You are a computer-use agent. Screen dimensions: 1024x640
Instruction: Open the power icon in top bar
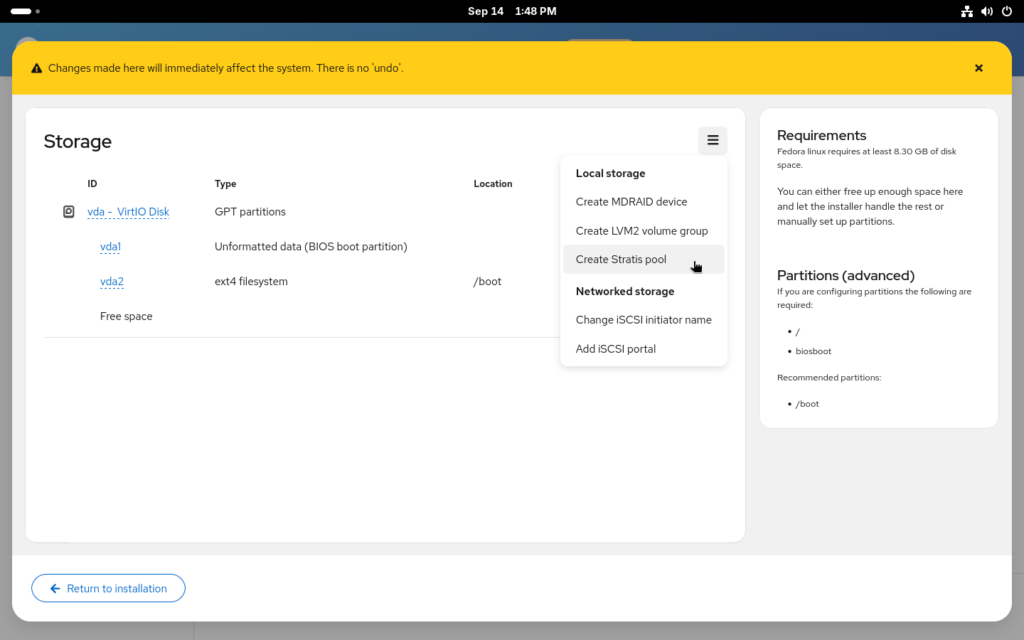click(x=1007, y=11)
